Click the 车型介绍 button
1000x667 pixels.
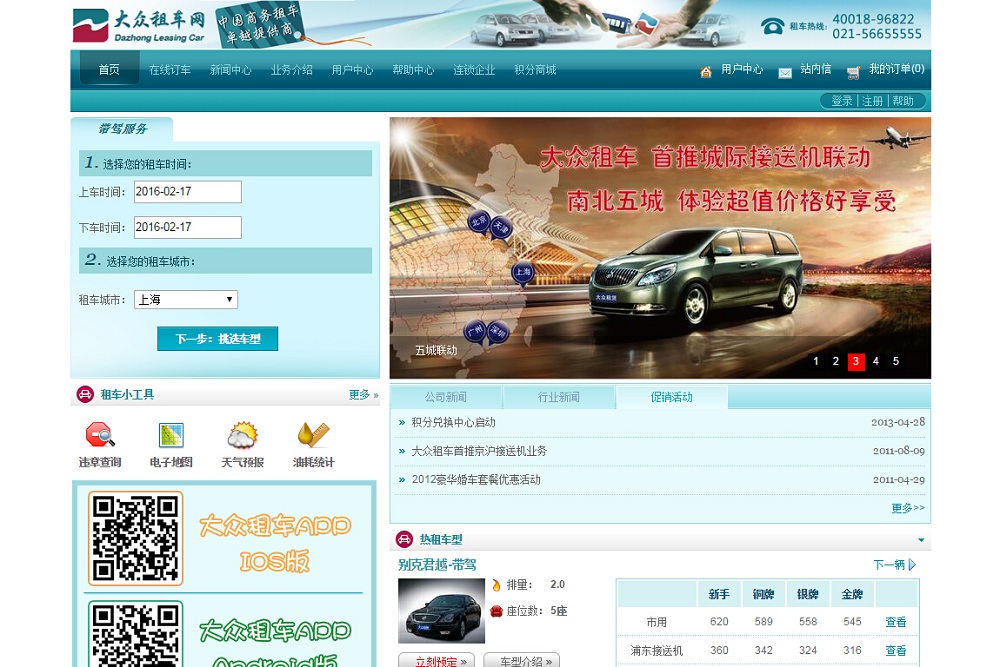click(x=522, y=661)
